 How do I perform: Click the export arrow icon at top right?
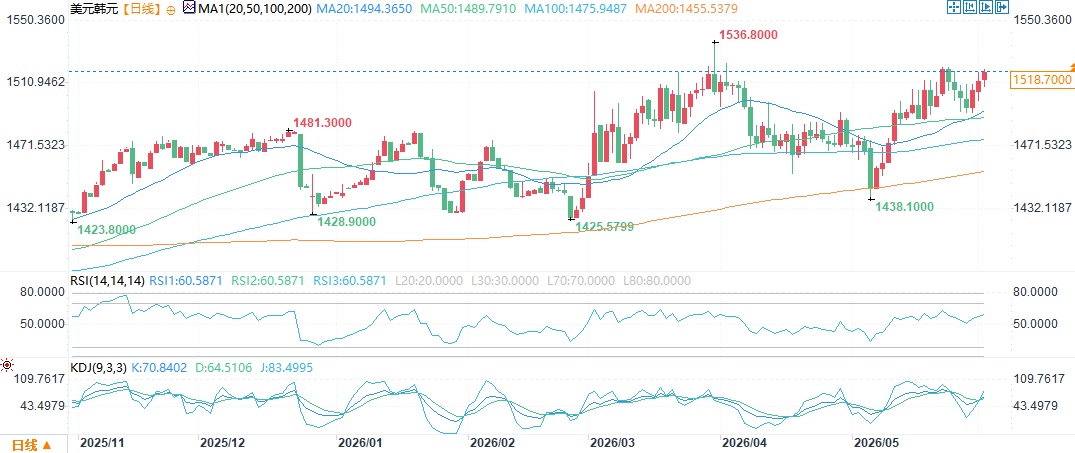coord(1002,8)
